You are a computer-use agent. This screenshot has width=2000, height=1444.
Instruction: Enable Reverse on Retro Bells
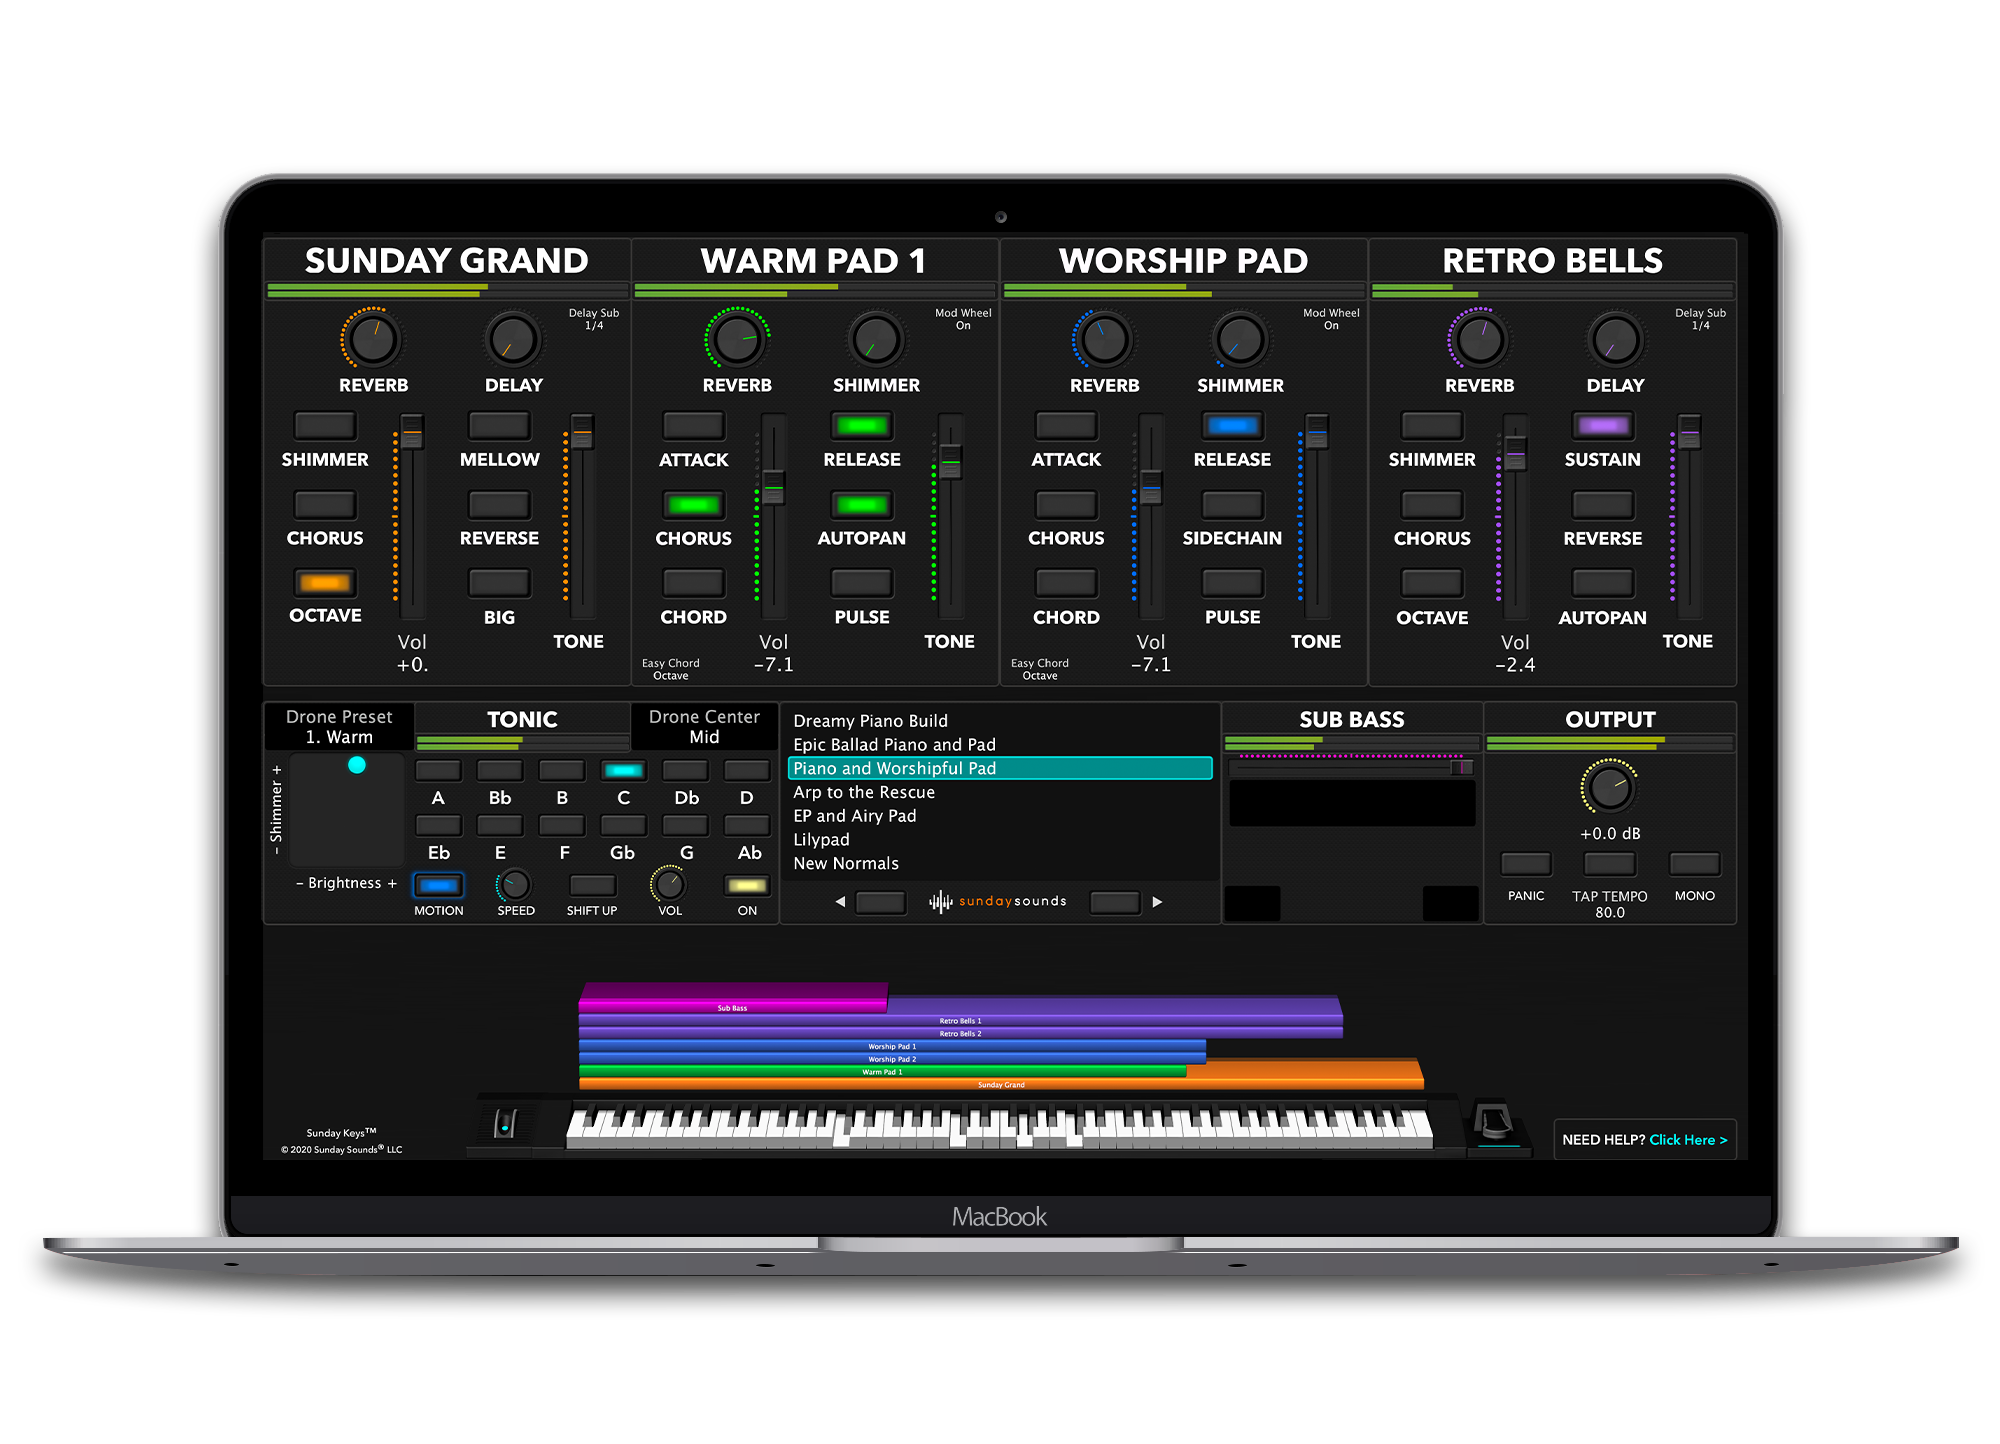click(x=1602, y=505)
